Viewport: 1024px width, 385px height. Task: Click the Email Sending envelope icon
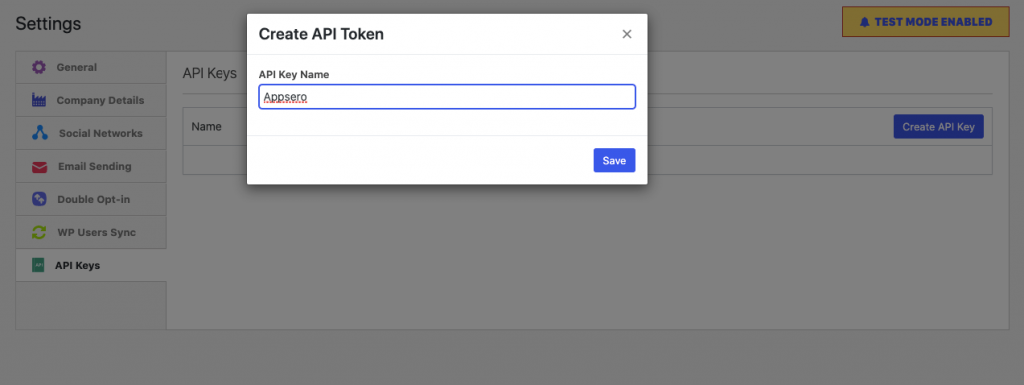click(39, 167)
